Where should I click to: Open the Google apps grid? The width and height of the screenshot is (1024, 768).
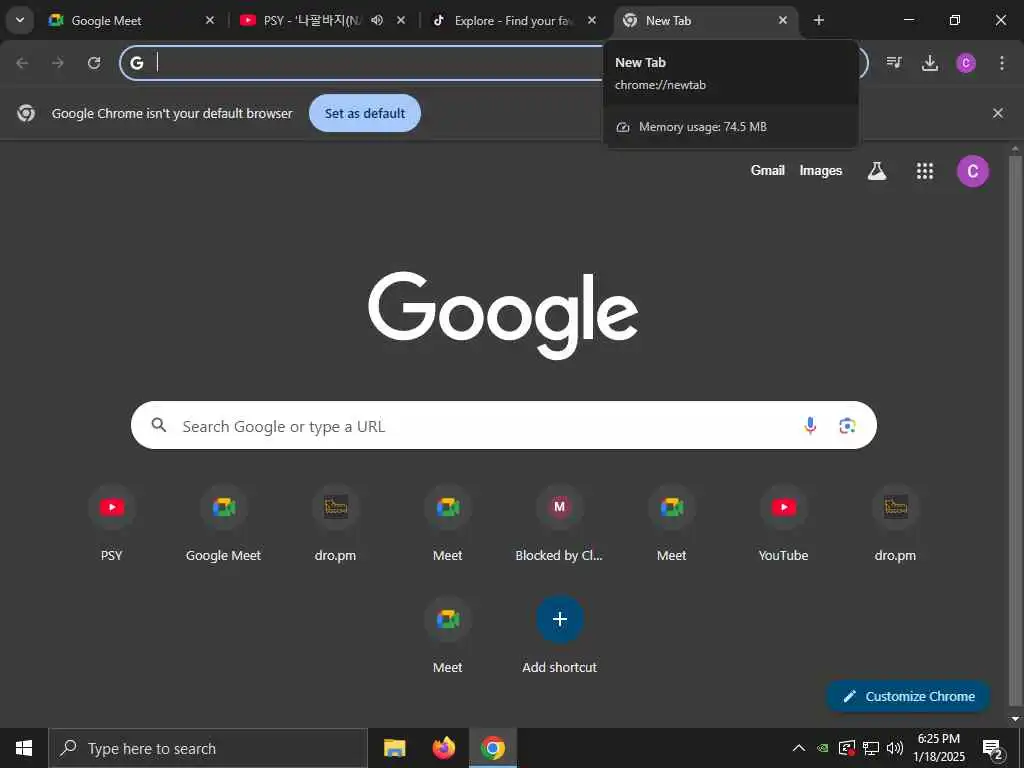(925, 171)
